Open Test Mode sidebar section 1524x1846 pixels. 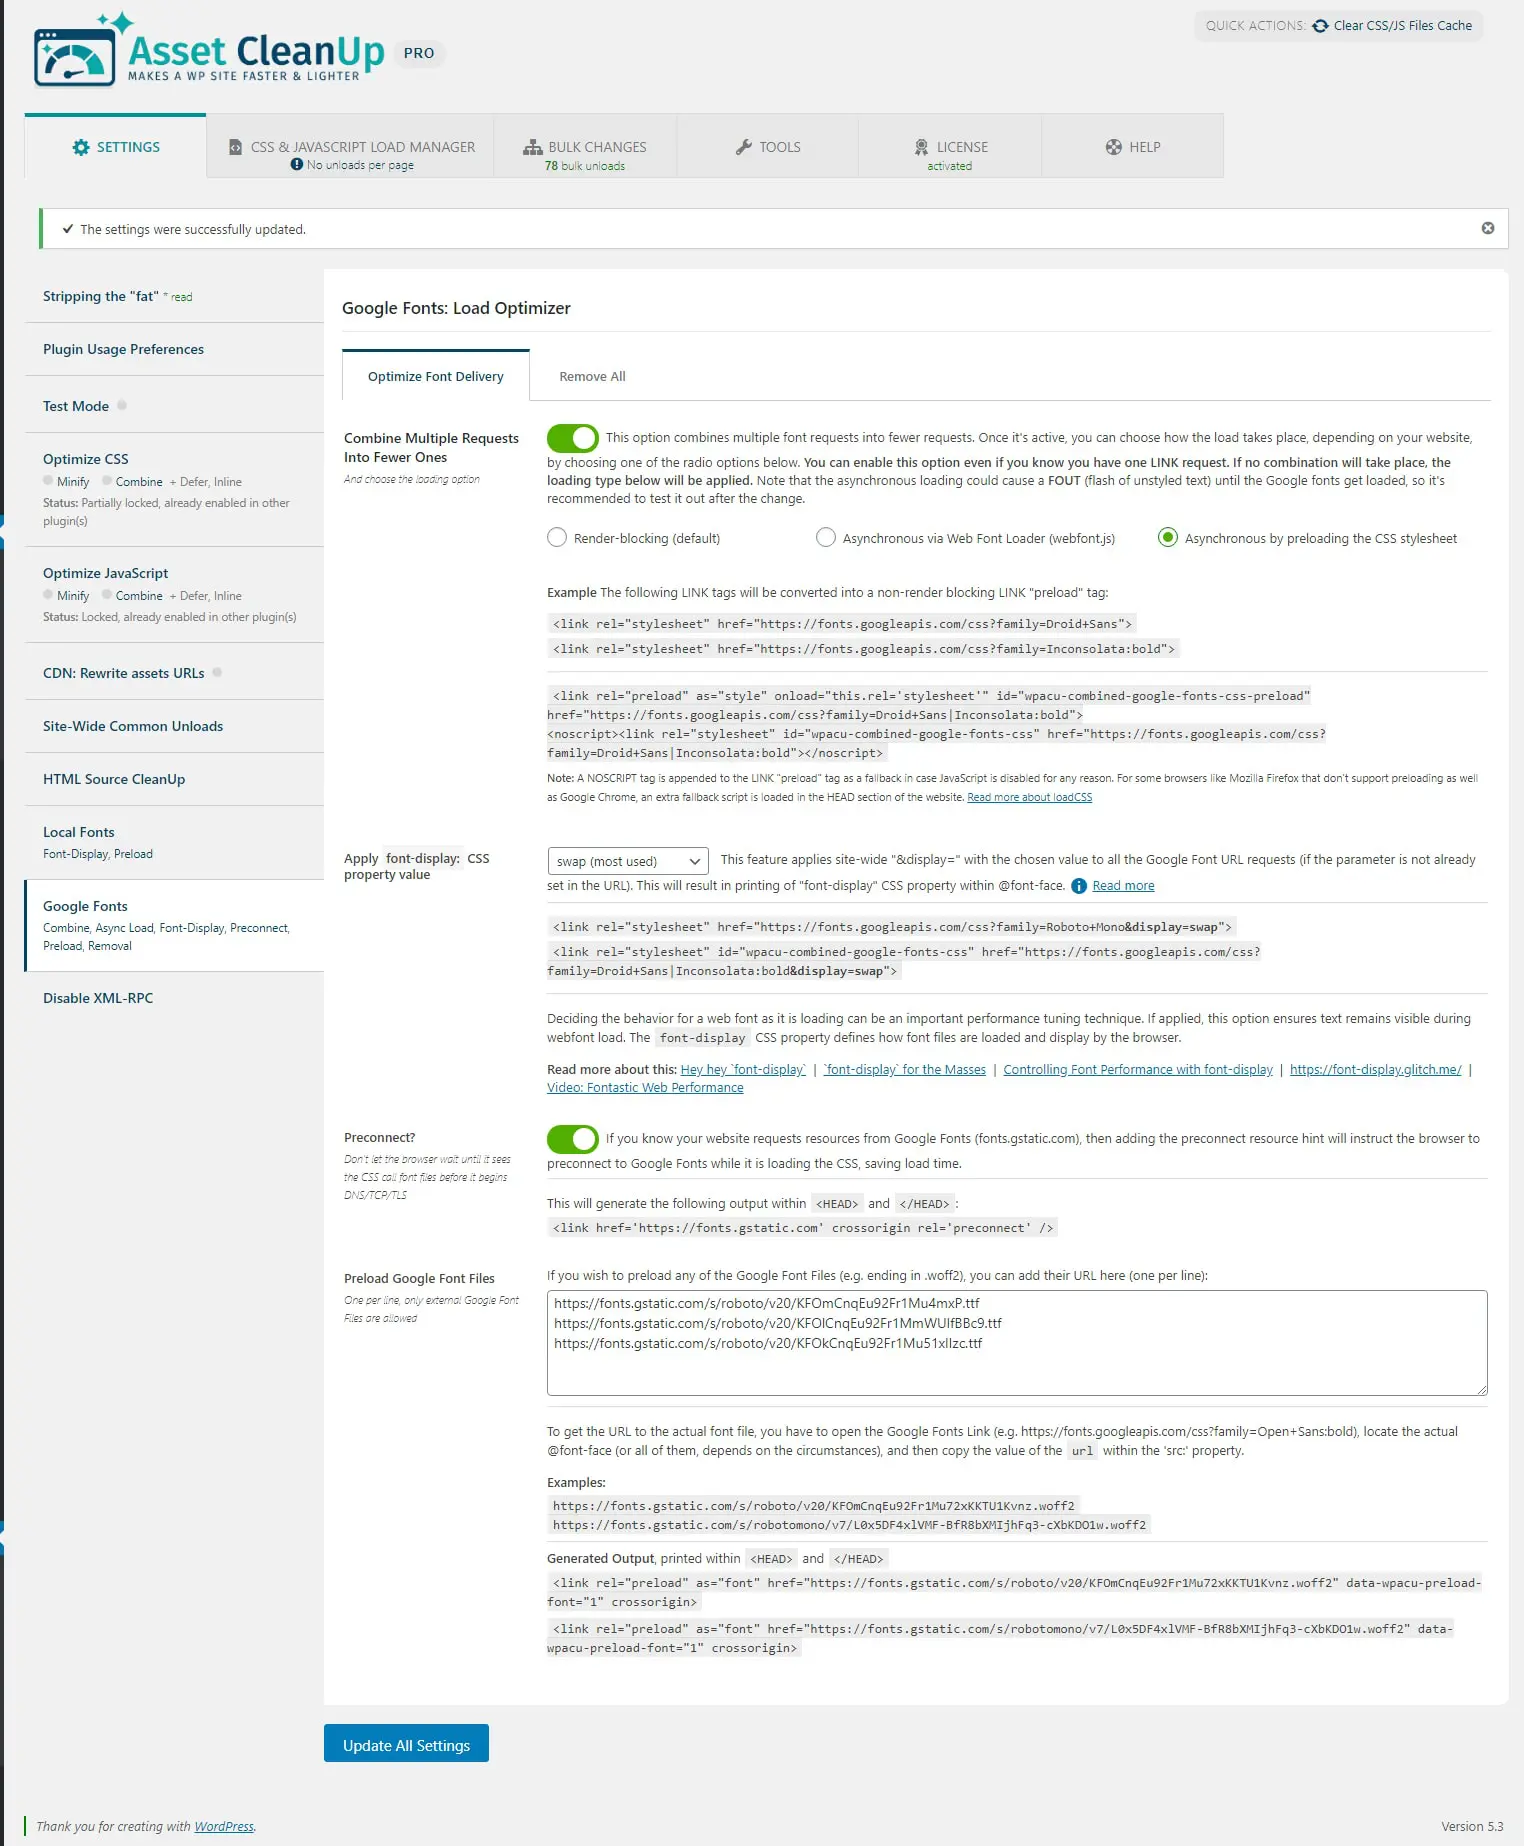point(174,405)
